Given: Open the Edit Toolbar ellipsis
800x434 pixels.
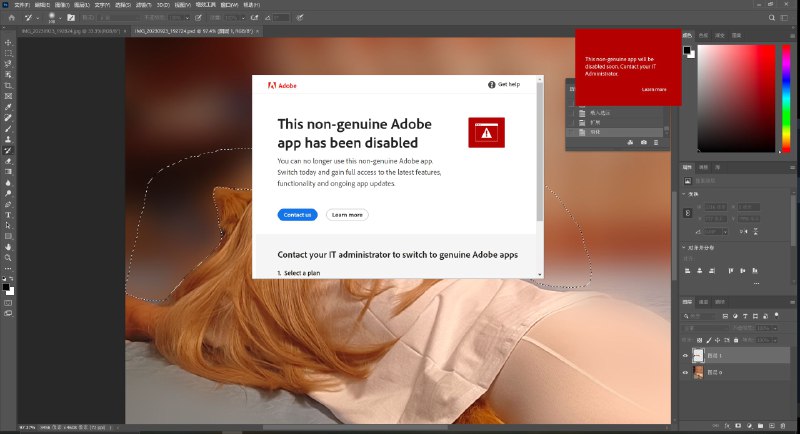Looking at the screenshot, I should [x=8, y=269].
